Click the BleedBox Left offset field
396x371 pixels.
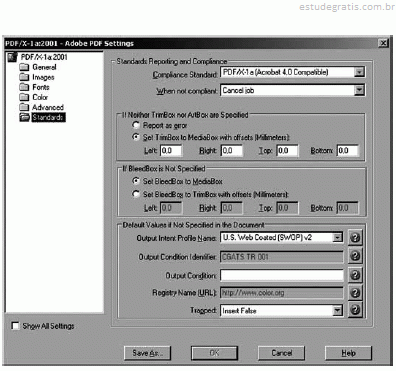coord(171,208)
